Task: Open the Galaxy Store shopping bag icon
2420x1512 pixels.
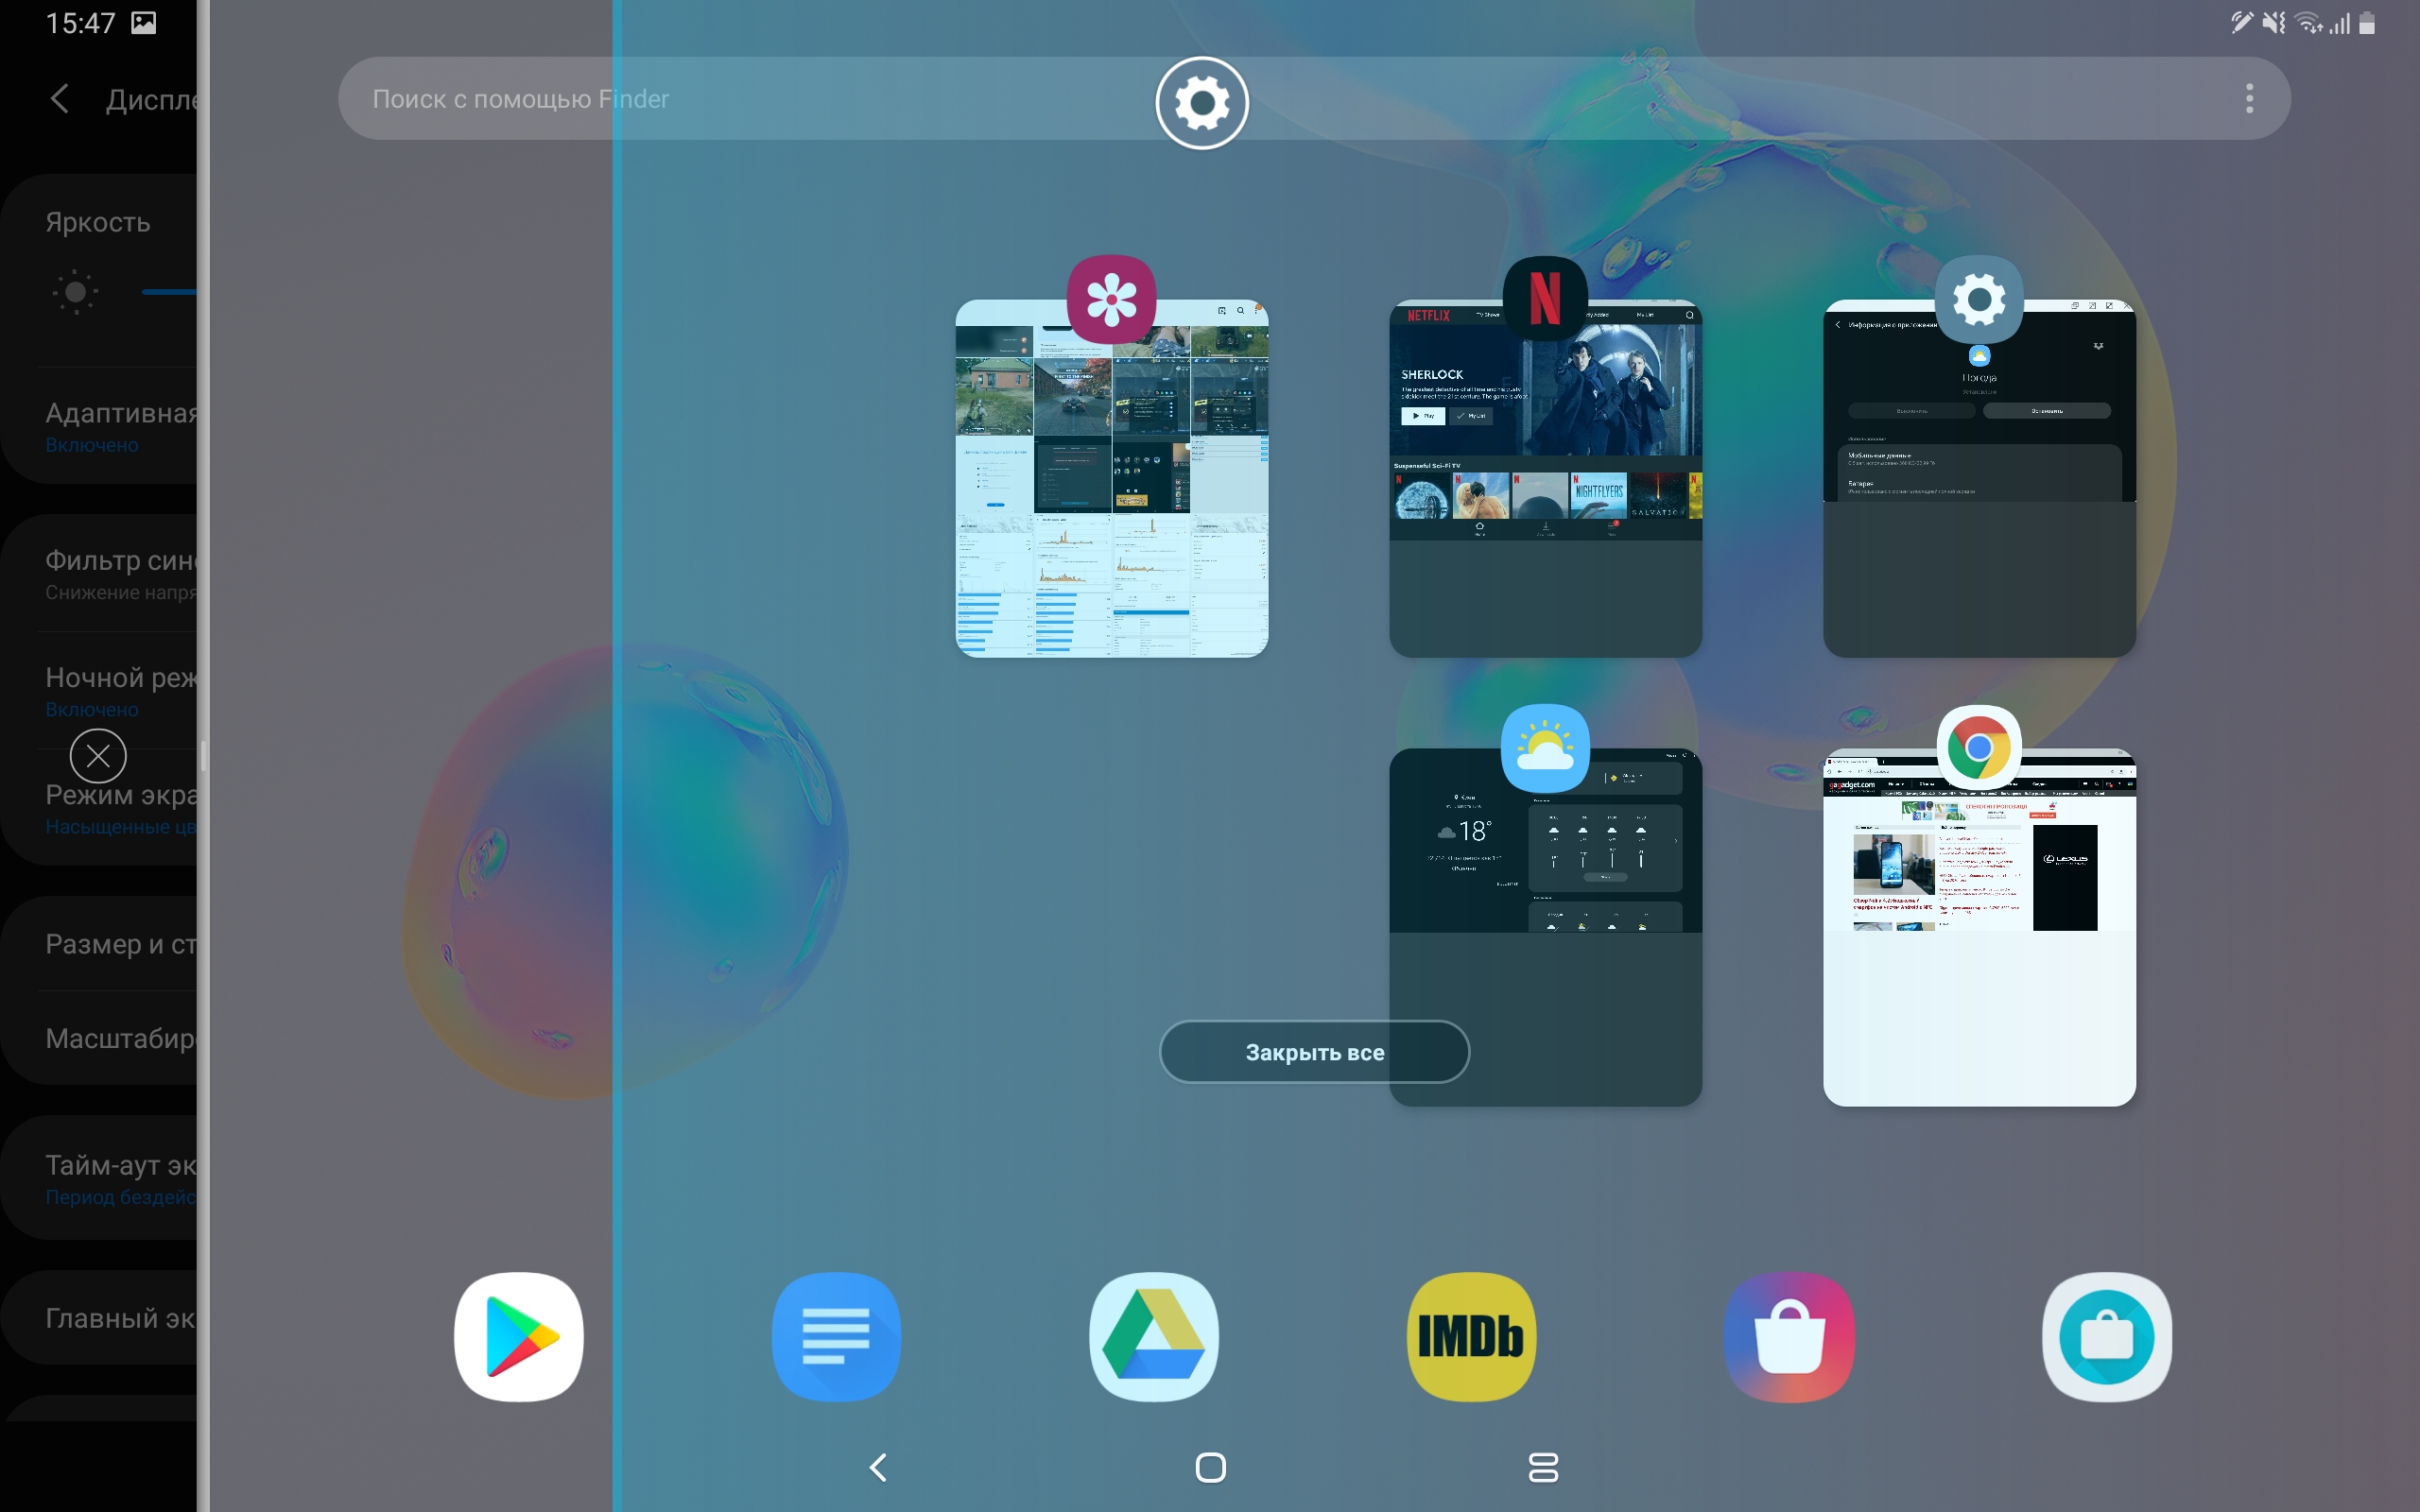Action: pyautogui.click(x=1789, y=1336)
